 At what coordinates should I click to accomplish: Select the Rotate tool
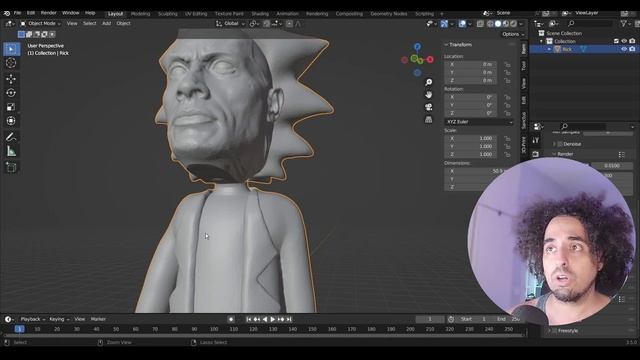tap(11, 93)
